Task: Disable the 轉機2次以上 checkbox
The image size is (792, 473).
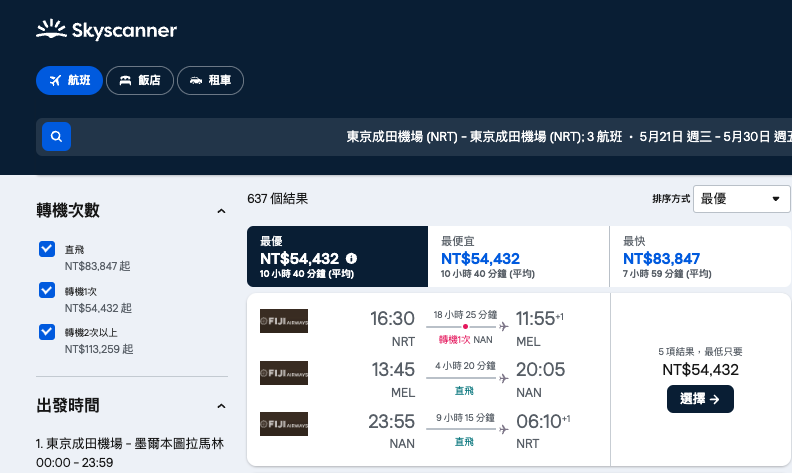Action: coord(47,331)
